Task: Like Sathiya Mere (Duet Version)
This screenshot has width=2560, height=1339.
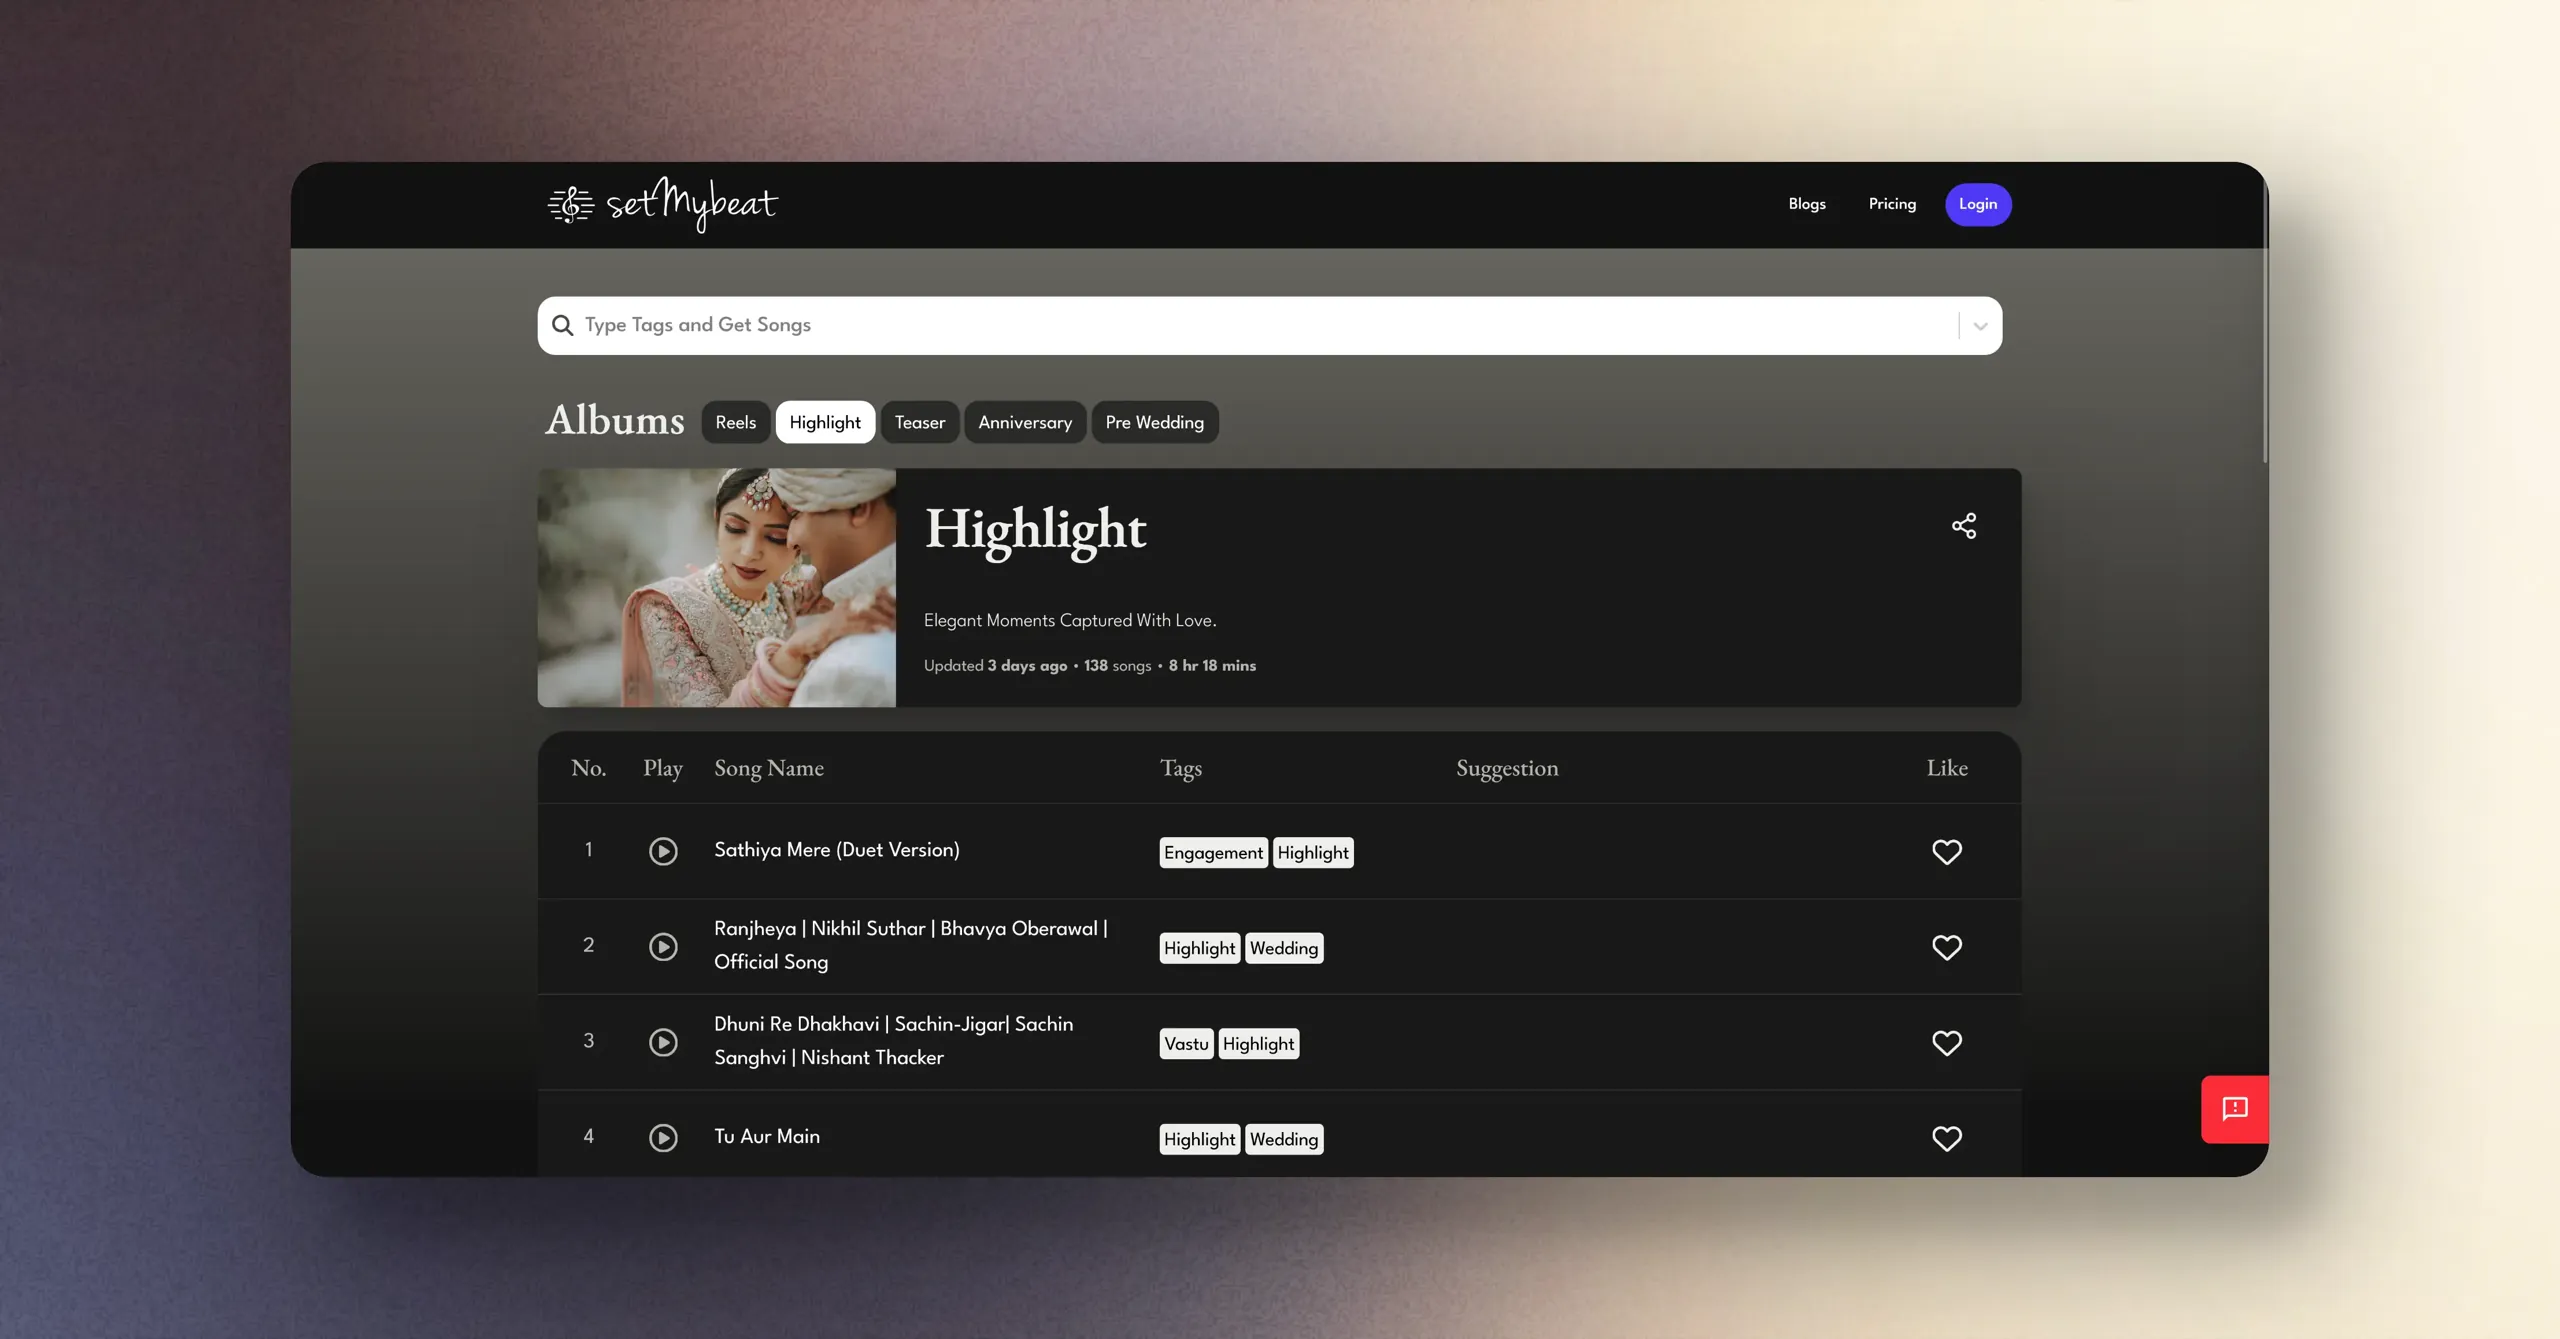Action: pos(1946,851)
